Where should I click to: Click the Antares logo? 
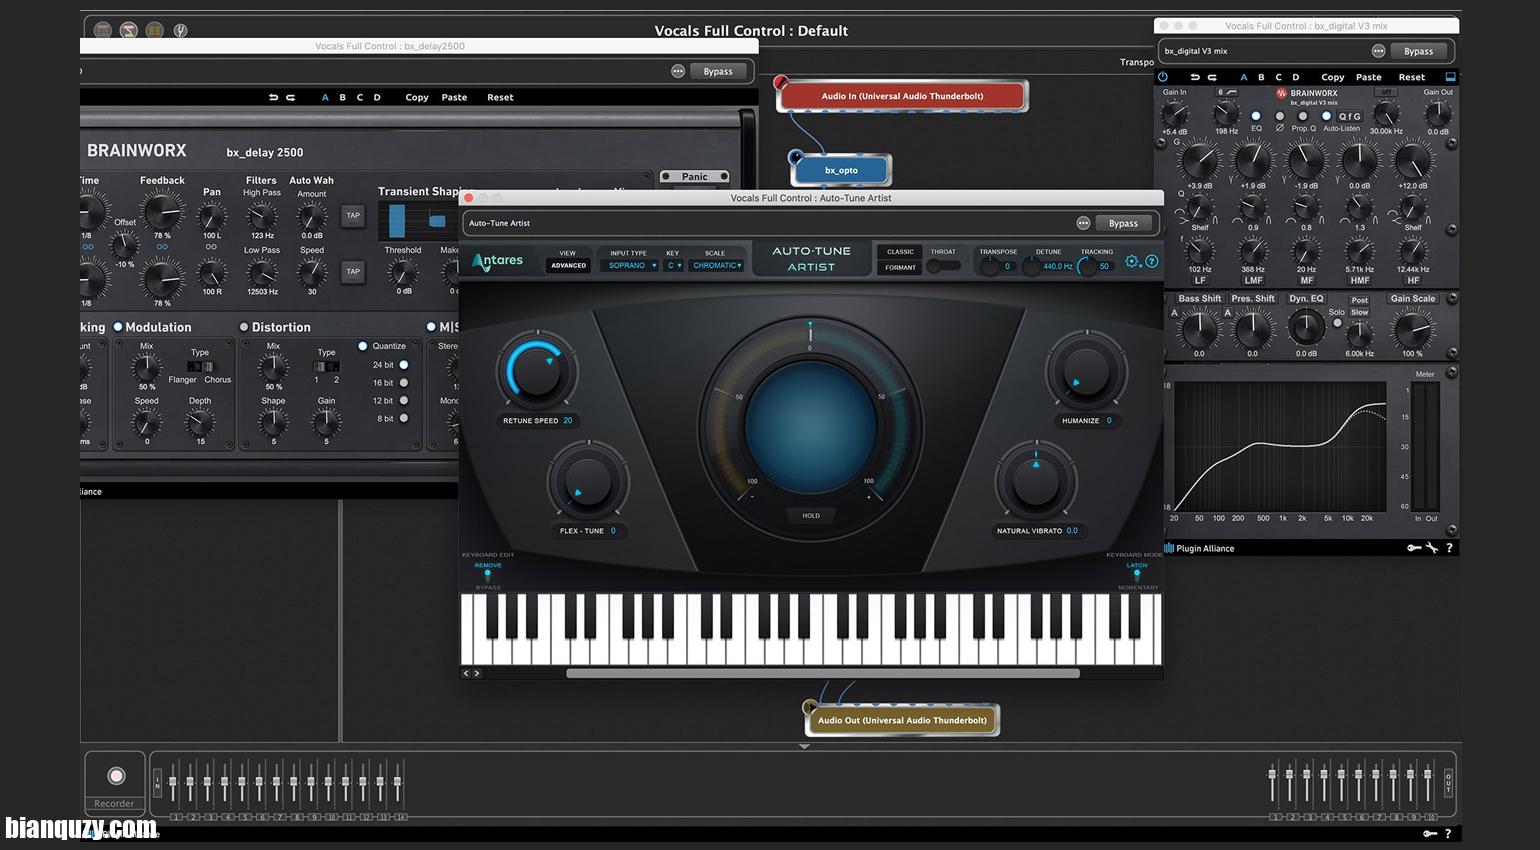click(x=498, y=261)
